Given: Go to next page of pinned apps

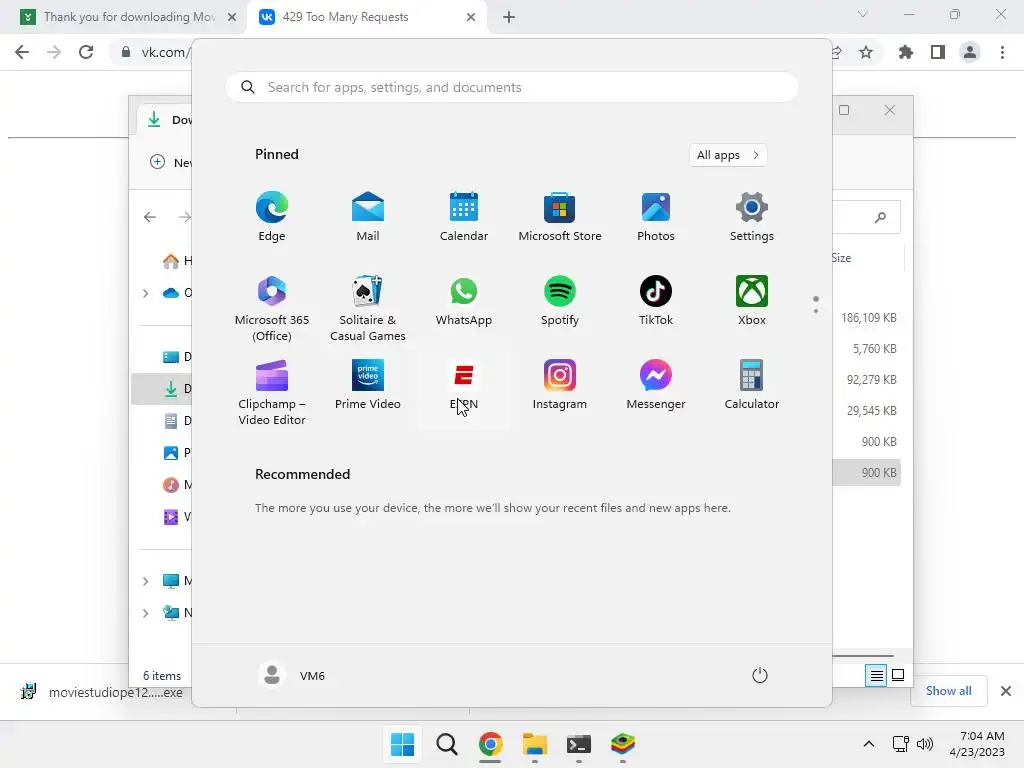Looking at the screenshot, I should pos(816,311).
